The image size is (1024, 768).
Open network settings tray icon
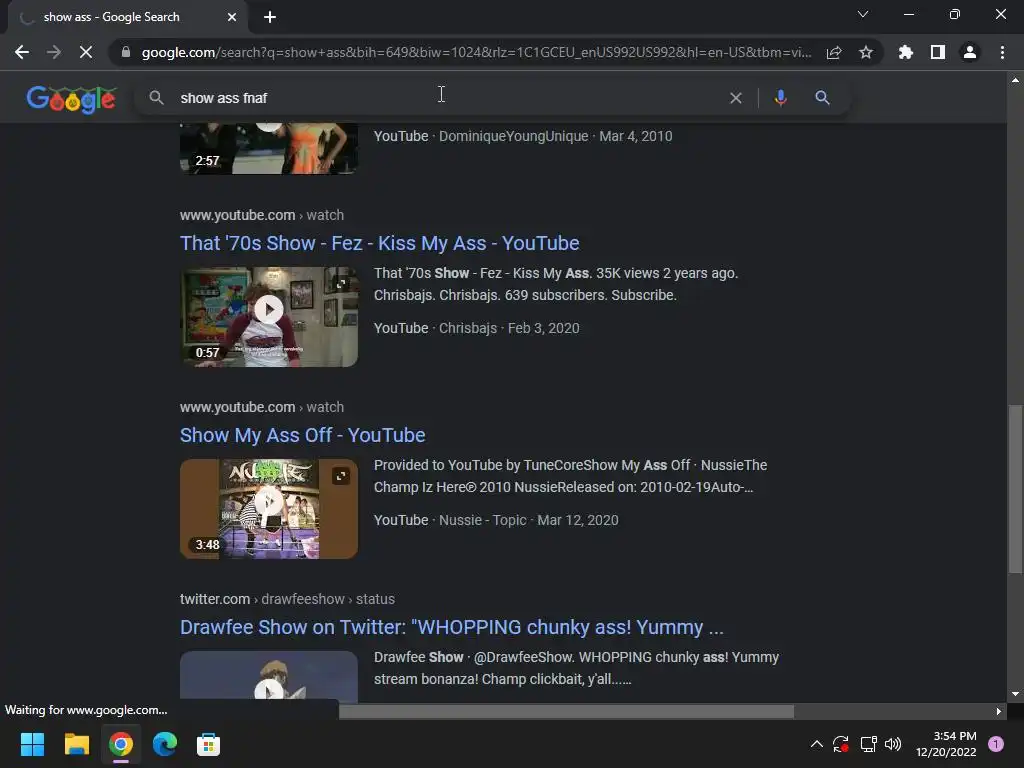tap(868, 744)
